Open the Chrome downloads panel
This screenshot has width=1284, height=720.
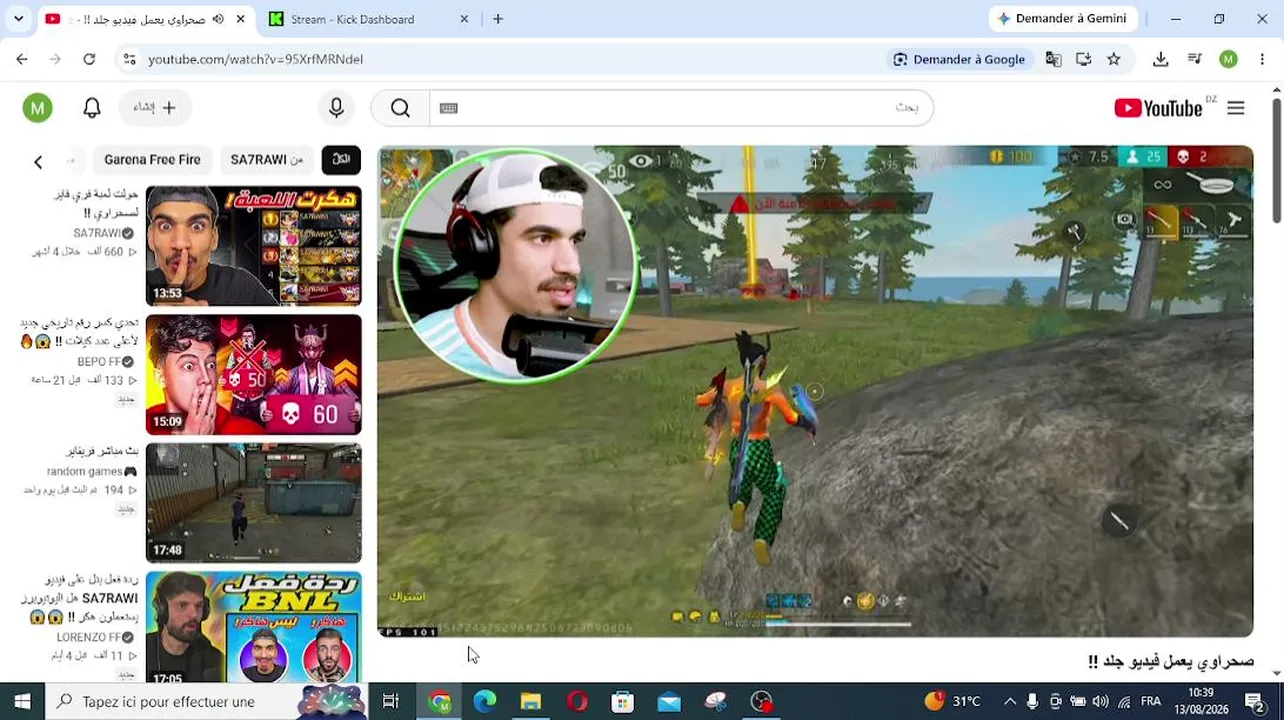pos(1160,59)
